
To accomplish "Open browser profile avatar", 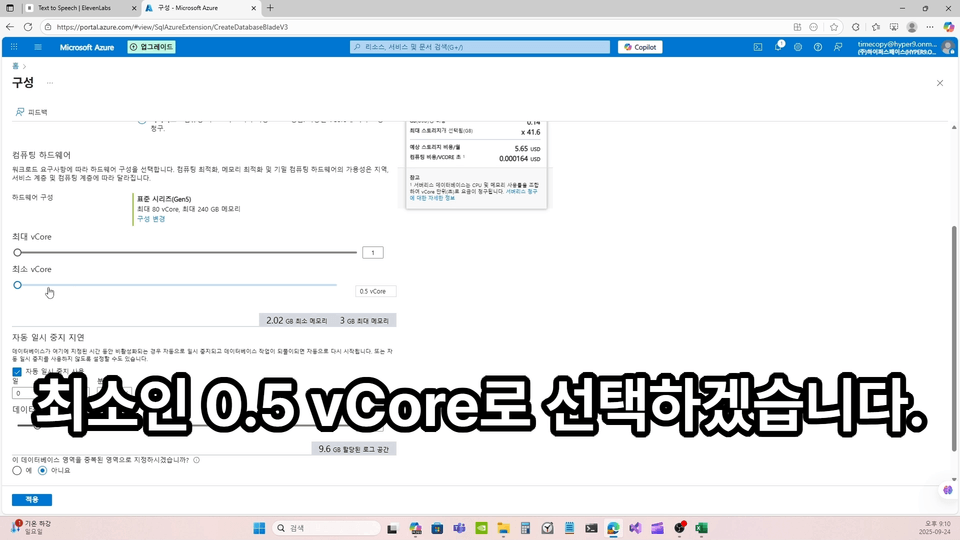I will click(x=912, y=27).
